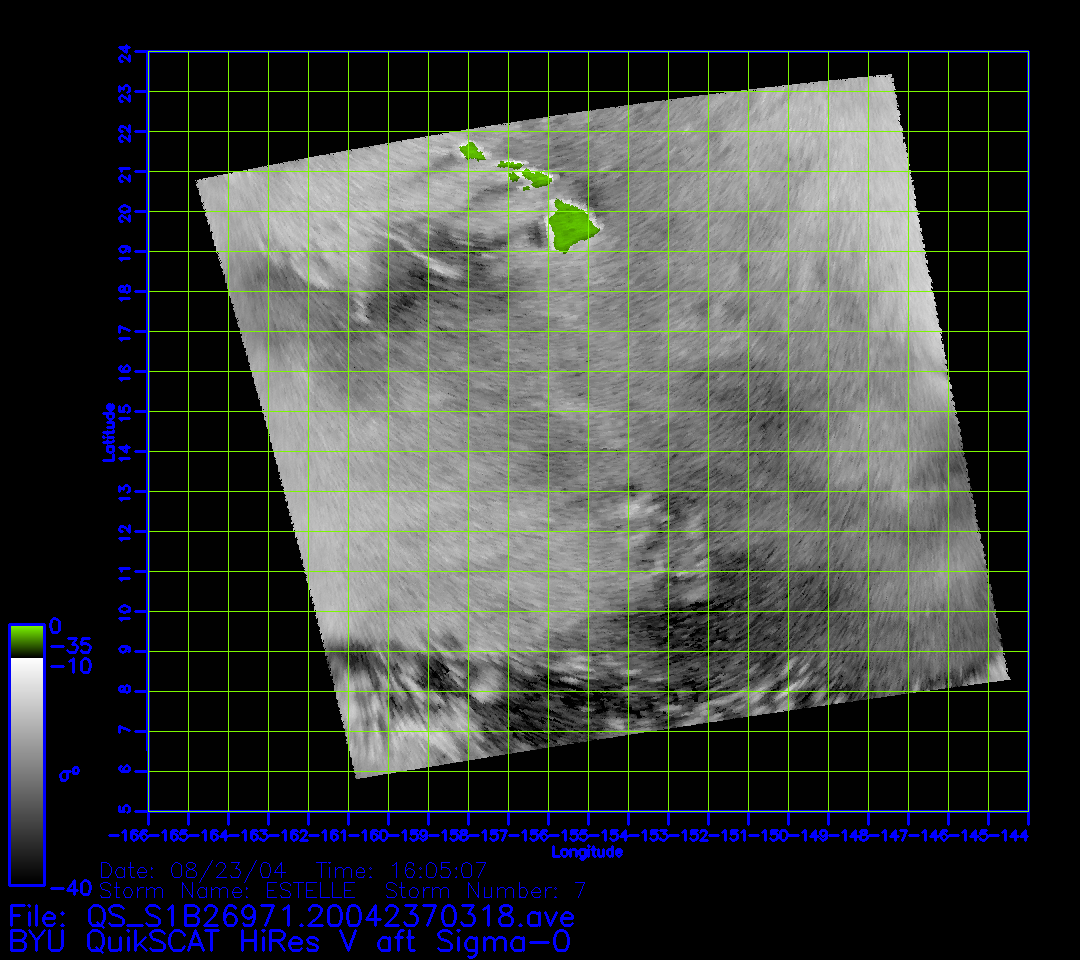Click the BYU QuikSCAT HiRes title line

click(289, 942)
